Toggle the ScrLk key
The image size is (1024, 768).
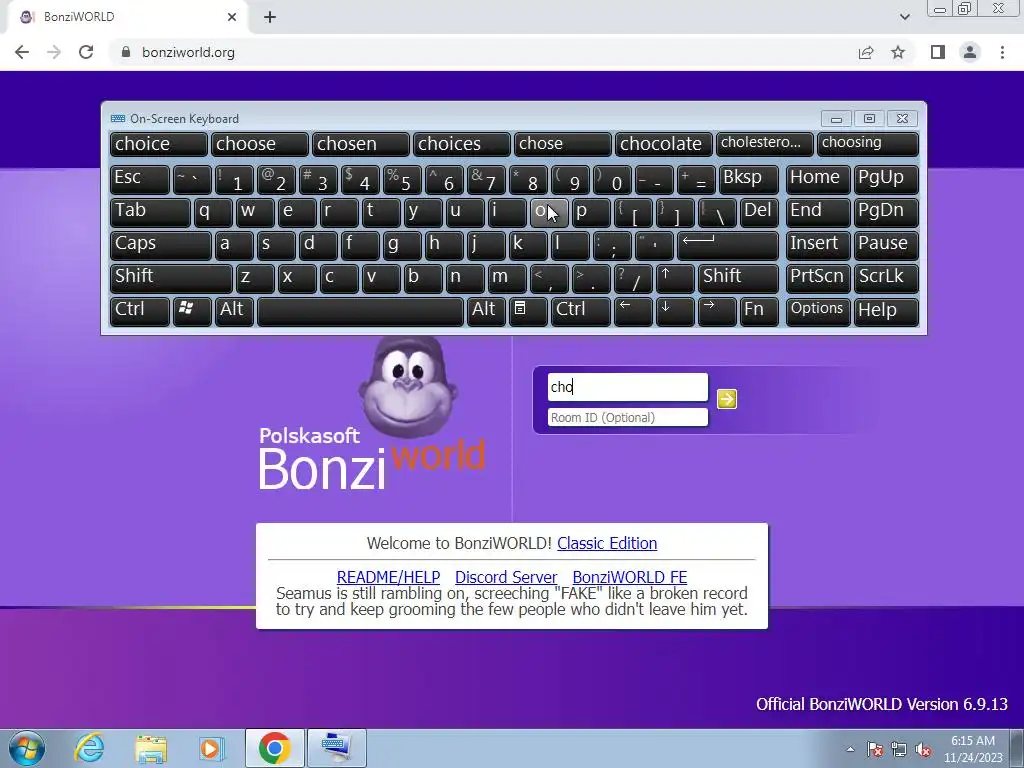pyautogui.click(x=886, y=279)
